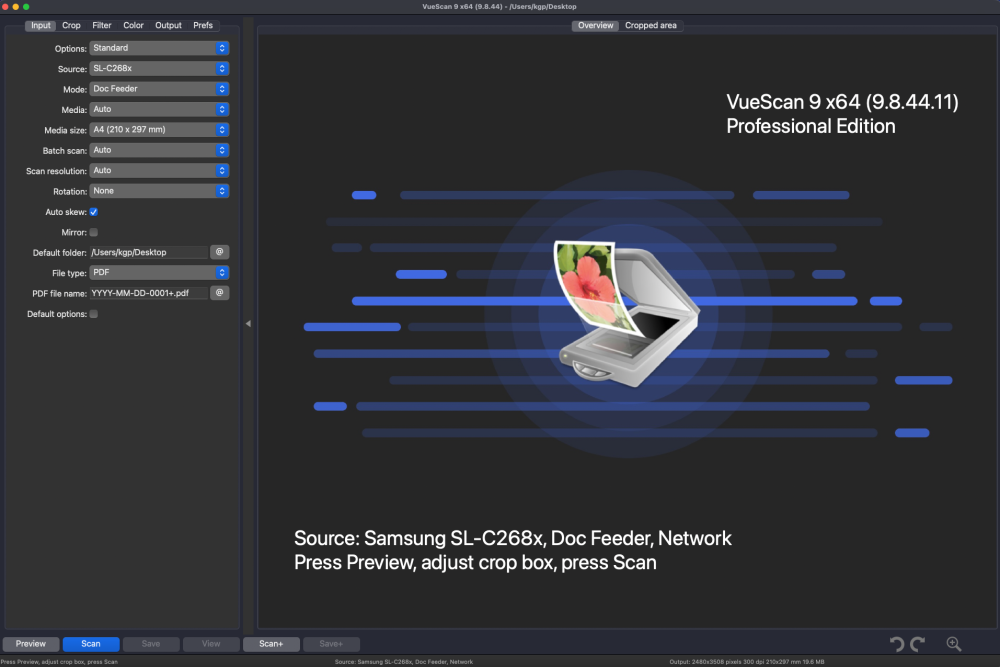Screen dimensions: 1000x667
Task: Open the Media dropdown
Action: point(159,109)
